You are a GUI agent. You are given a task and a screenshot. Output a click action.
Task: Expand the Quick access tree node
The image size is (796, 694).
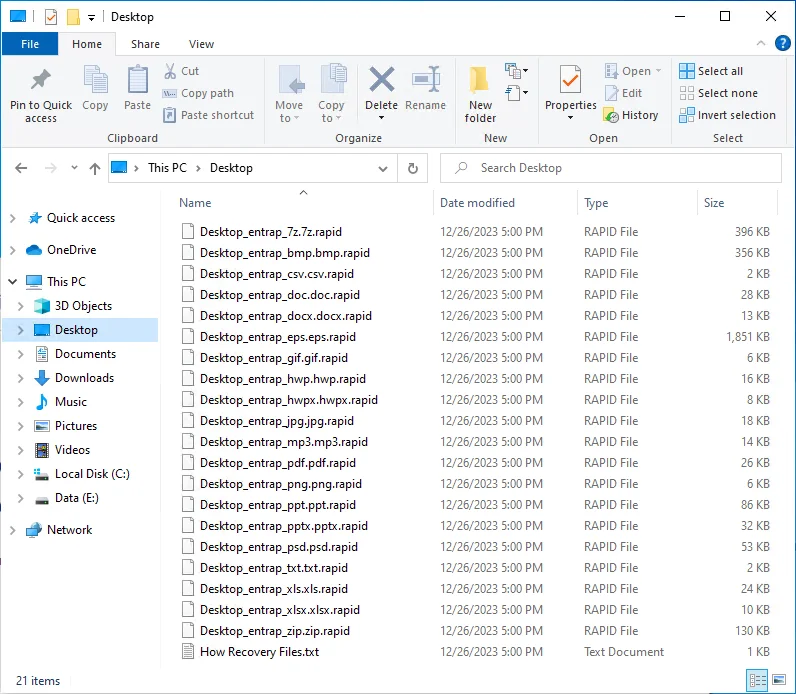coord(12,218)
